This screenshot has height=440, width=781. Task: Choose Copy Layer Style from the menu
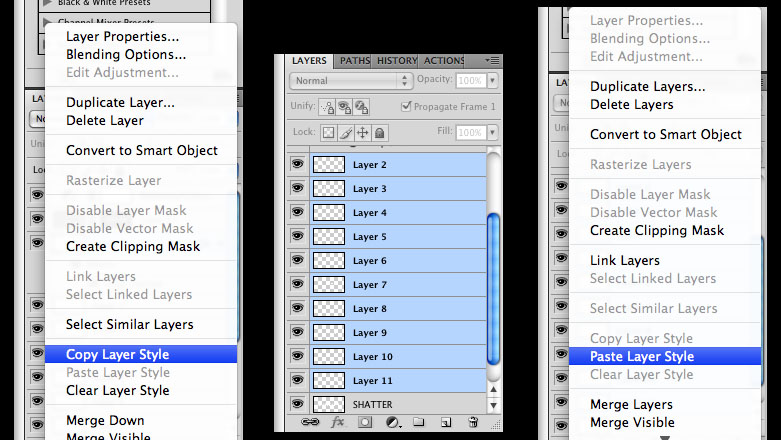141,354
